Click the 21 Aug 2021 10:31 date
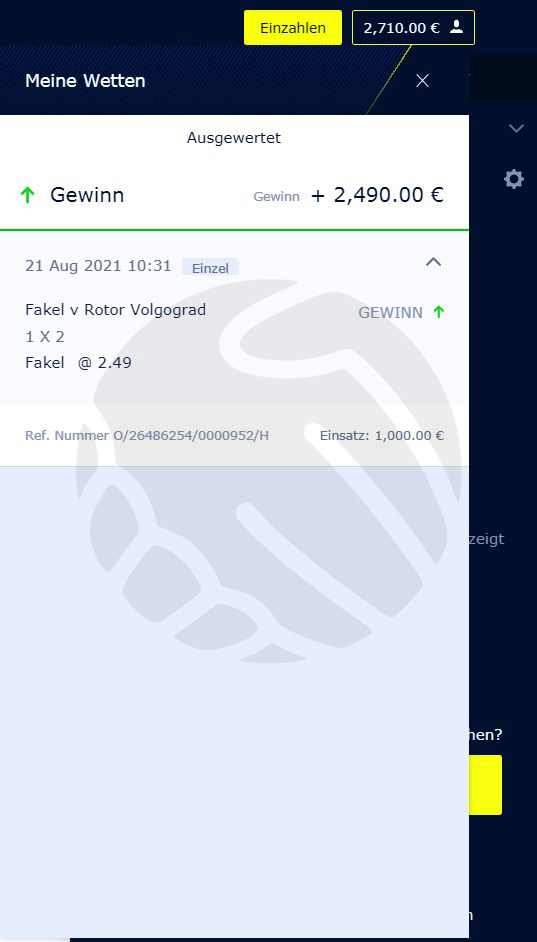This screenshot has height=942, width=537. pos(99,266)
